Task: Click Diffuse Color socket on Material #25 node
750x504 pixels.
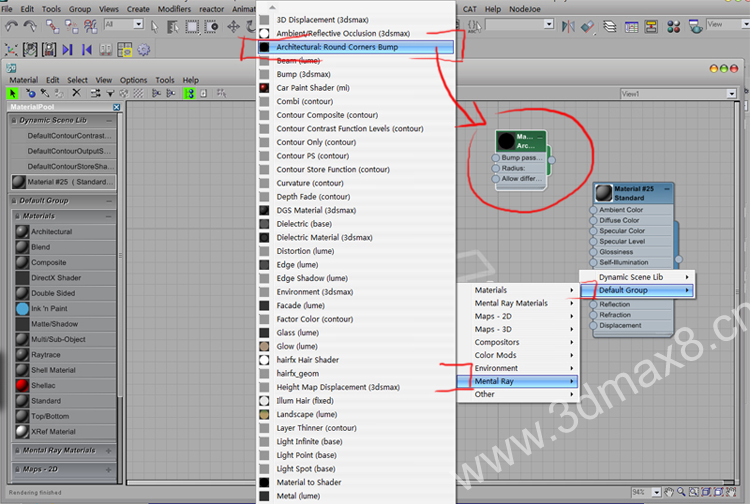Action: pyautogui.click(x=594, y=220)
